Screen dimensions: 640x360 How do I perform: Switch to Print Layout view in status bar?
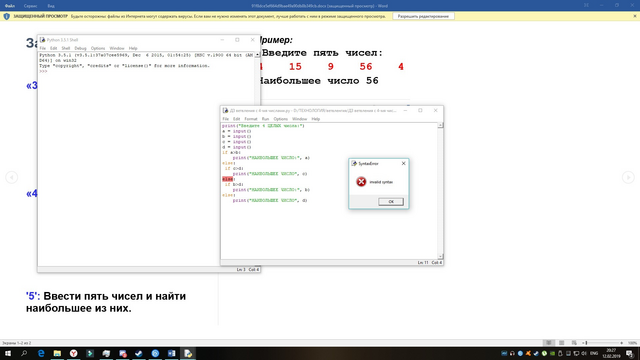click(x=562, y=343)
